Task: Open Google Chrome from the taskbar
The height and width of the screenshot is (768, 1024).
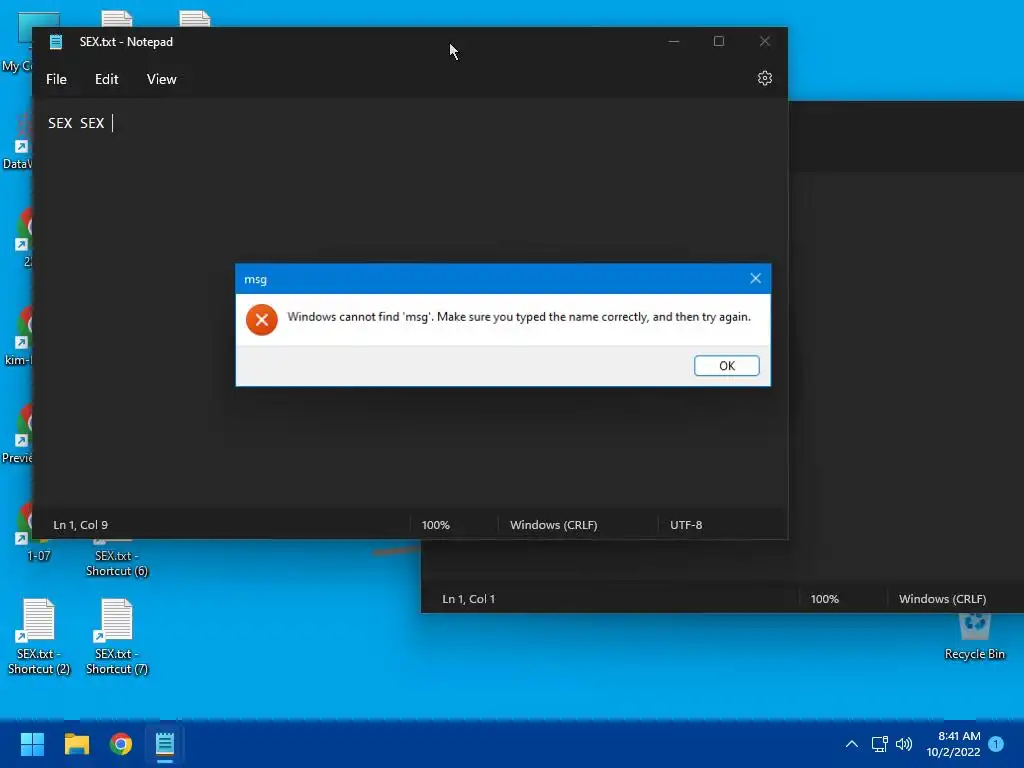Action: tap(121, 744)
